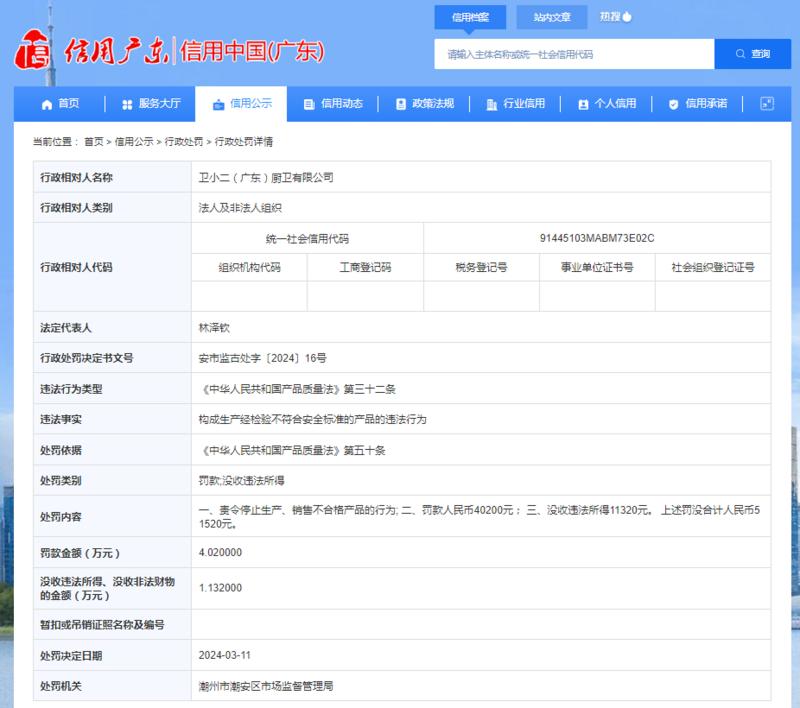Click the 暂扣或吊销证照名称及编号 row label

pyautogui.click(x=103, y=625)
